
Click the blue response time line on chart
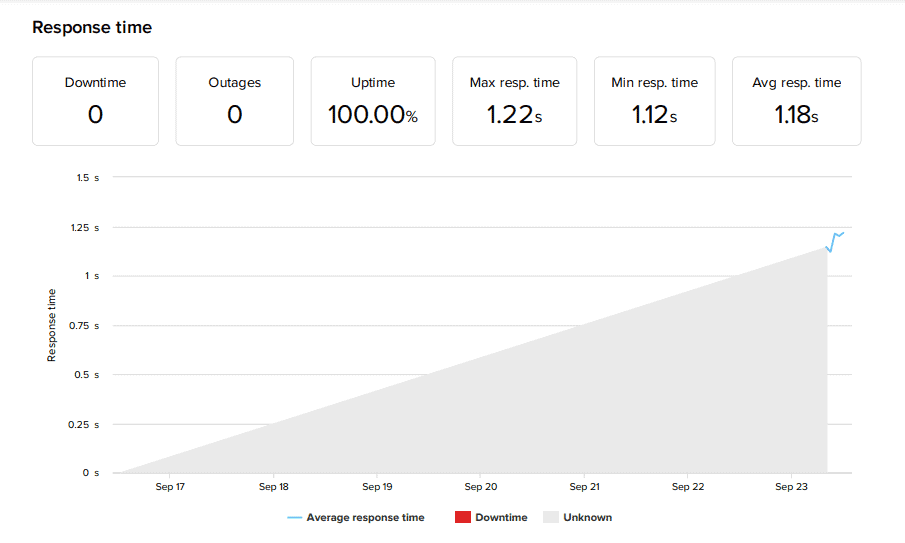(835, 237)
